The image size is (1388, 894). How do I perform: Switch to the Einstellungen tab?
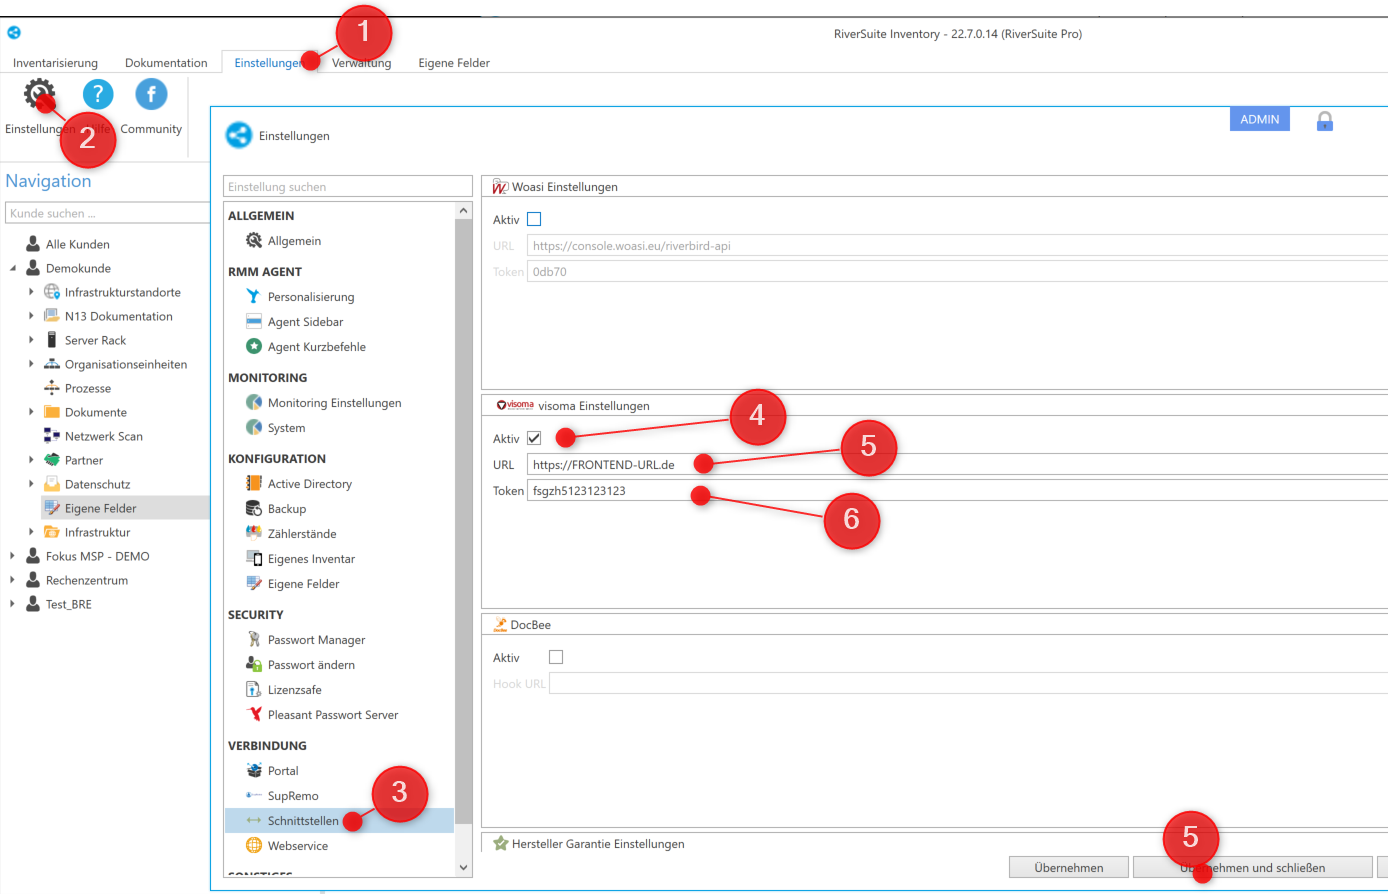click(268, 63)
